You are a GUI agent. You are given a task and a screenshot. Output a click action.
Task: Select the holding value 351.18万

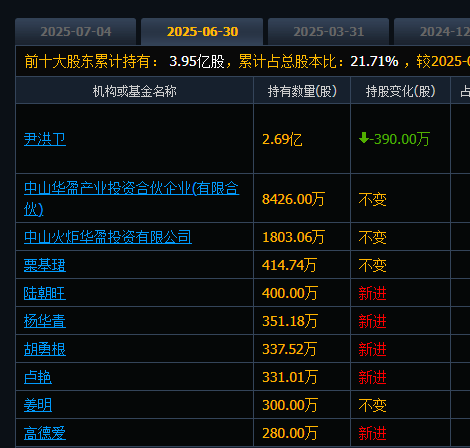tap(289, 321)
